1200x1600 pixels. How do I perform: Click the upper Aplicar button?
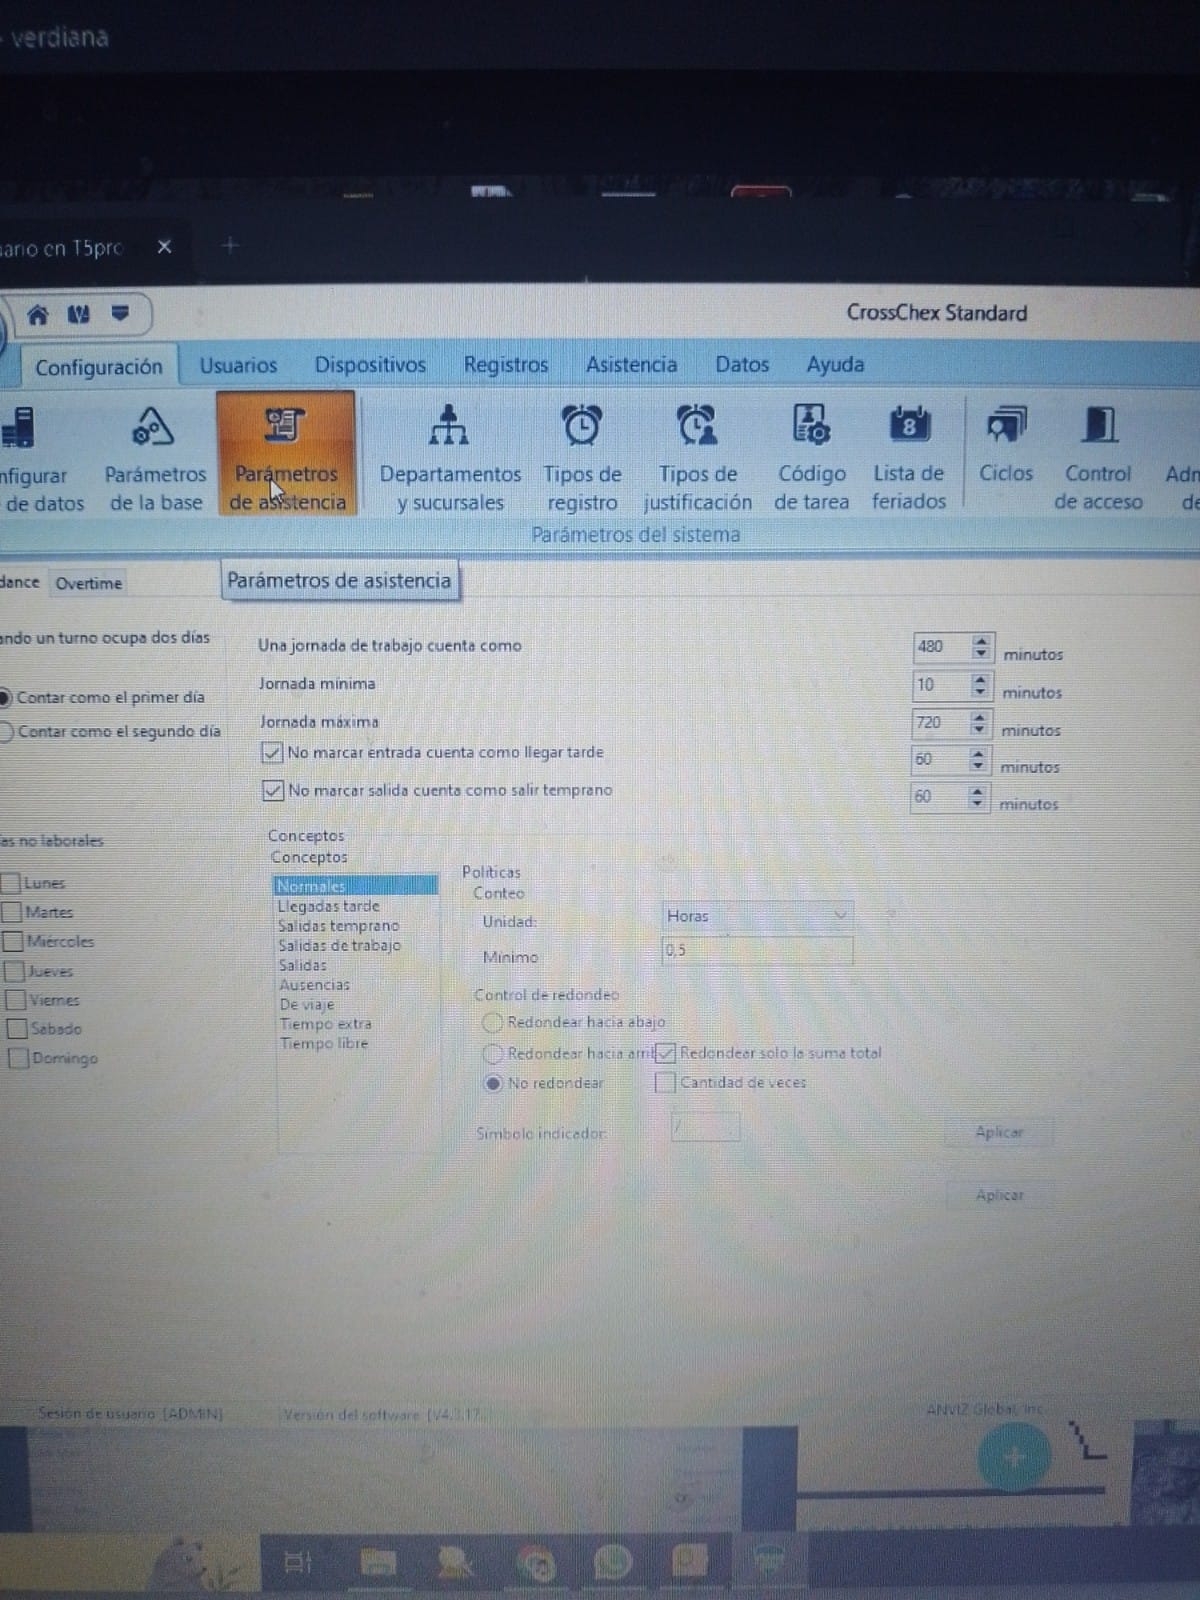999,1132
